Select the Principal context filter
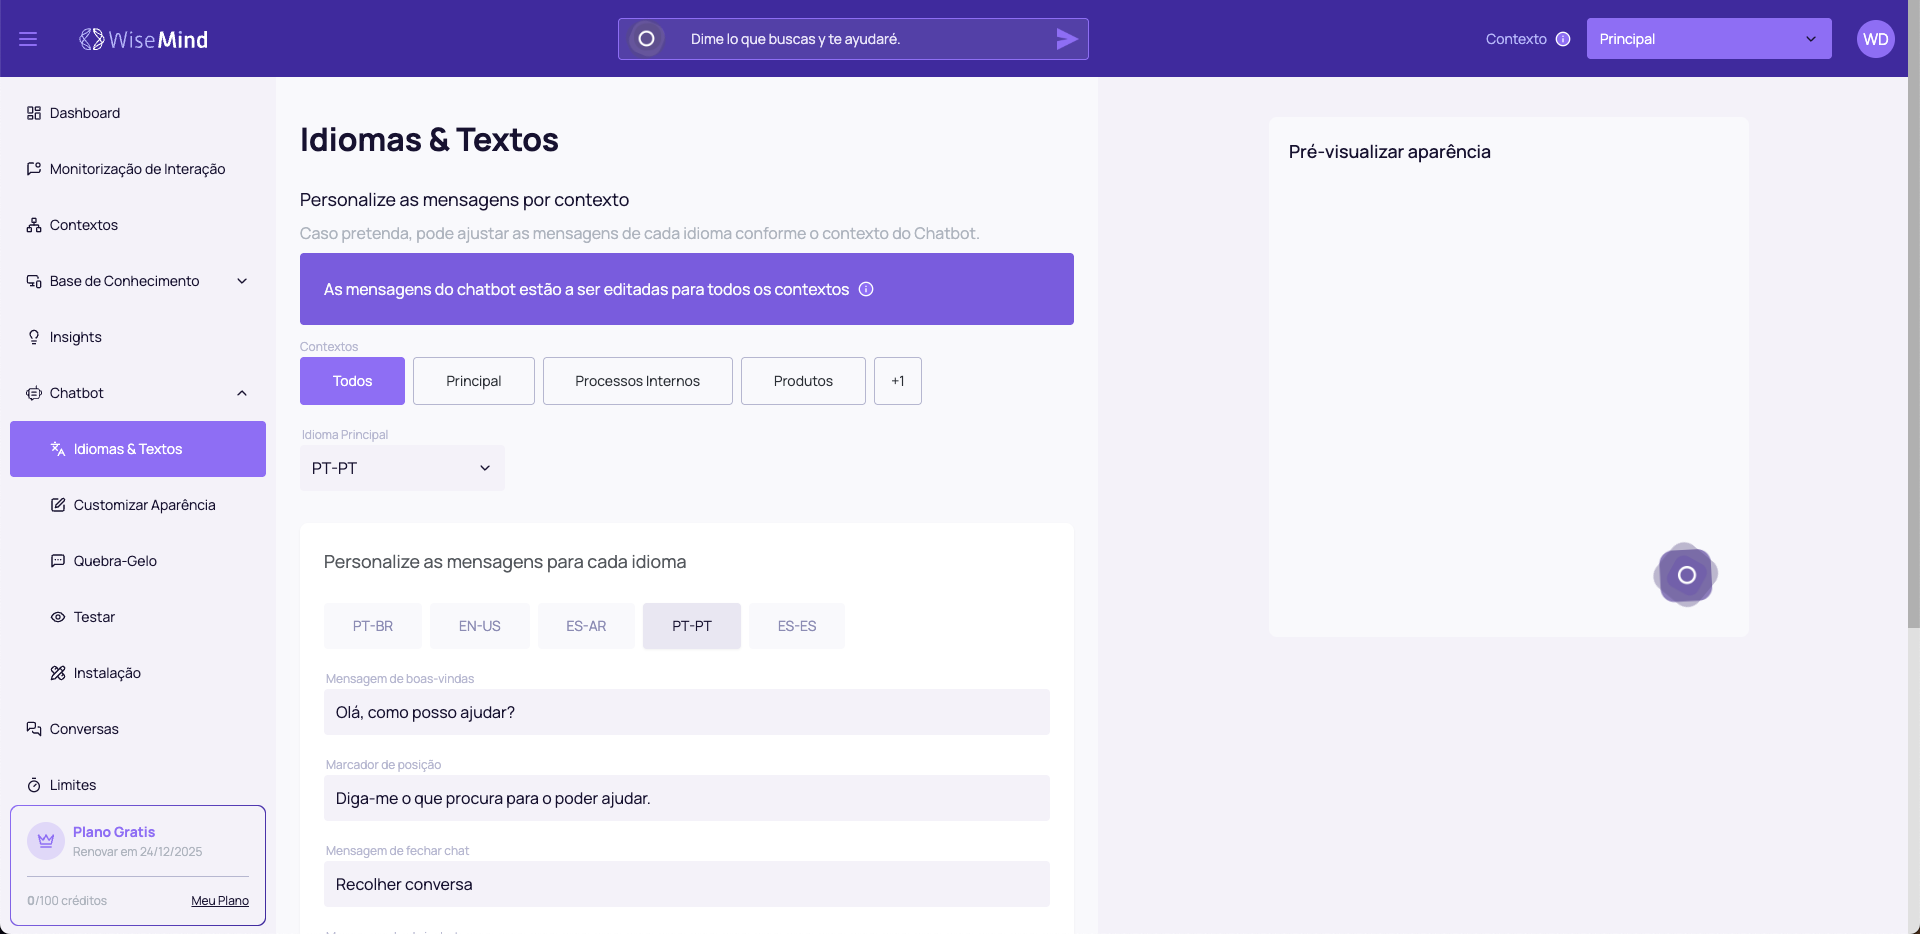The width and height of the screenshot is (1920, 934). coord(473,381)
